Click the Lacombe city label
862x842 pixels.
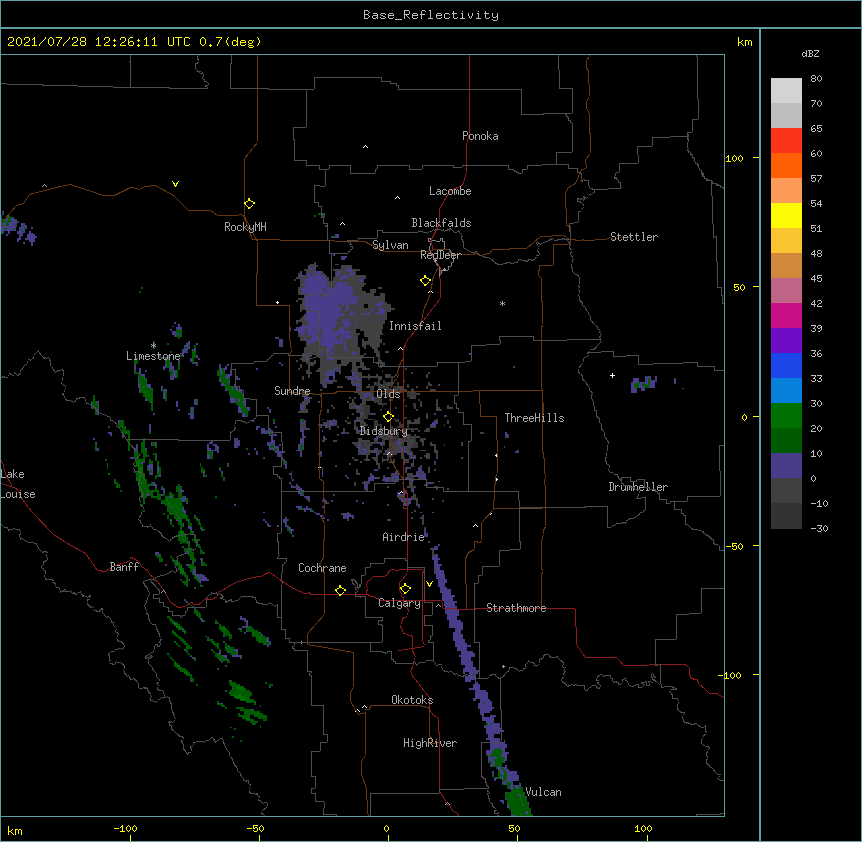450,191
